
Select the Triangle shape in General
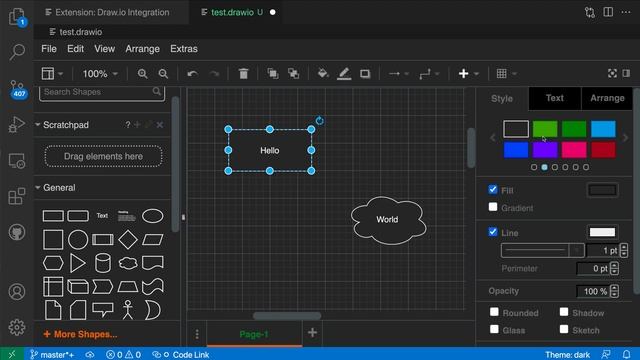tap(78, 263)
